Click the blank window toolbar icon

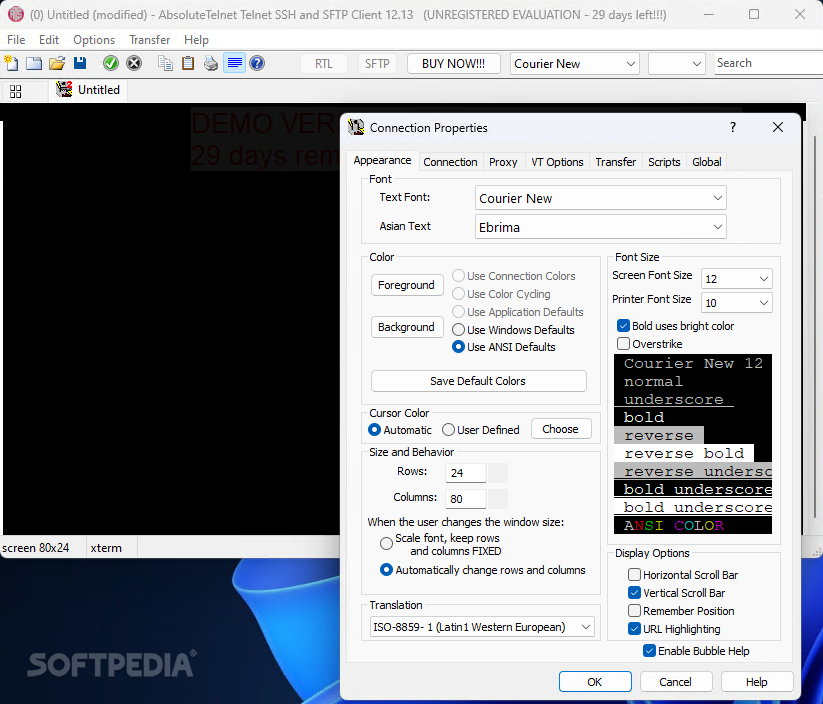(34, 64)
